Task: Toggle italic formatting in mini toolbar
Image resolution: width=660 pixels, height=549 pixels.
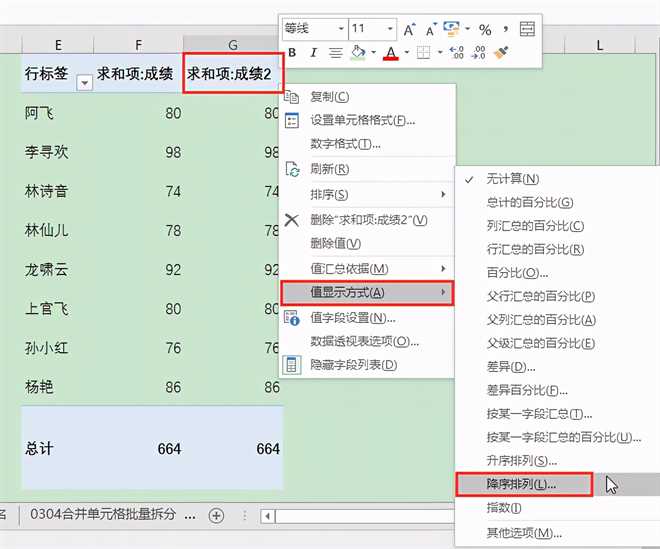Action: click(x=314, y=53)
